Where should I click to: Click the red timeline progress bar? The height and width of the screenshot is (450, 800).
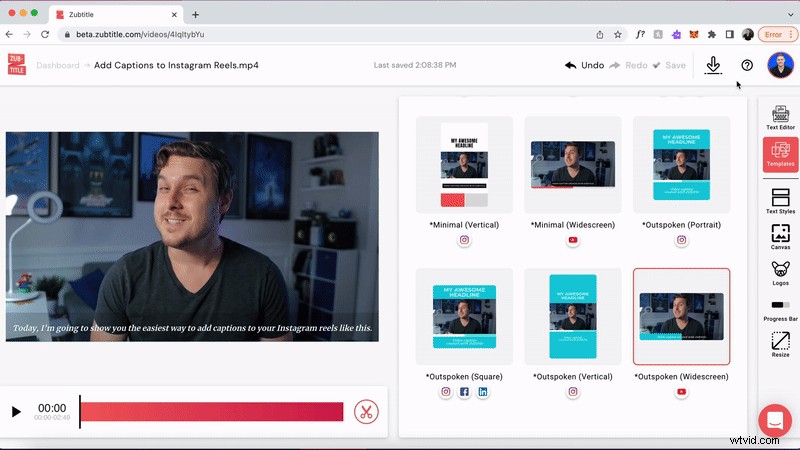tap(212, 412)
